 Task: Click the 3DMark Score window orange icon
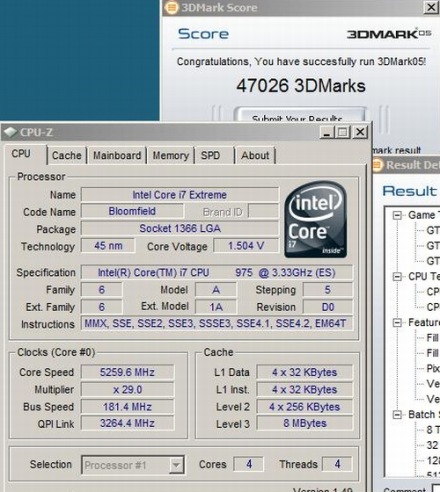click(x=171, y=7)
